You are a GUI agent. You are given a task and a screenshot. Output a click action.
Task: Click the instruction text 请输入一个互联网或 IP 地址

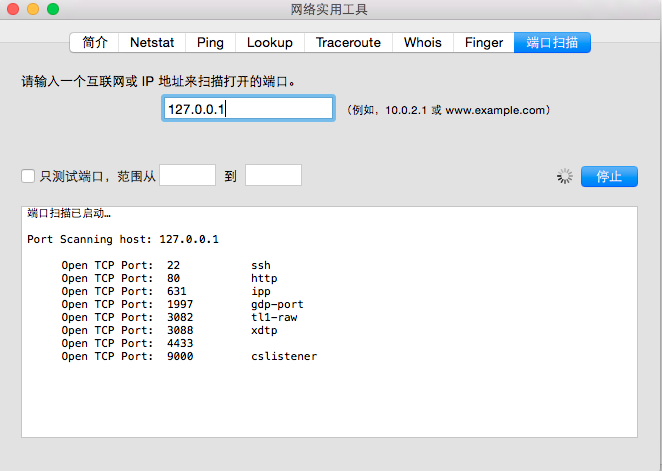click(160, 81)
